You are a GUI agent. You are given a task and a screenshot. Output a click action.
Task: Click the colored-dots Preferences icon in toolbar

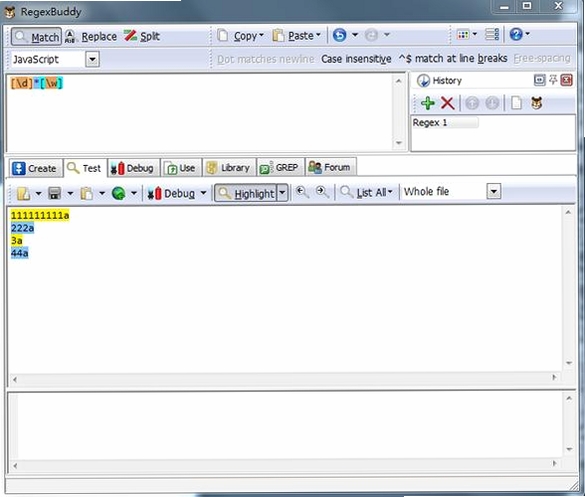pyautogui.click(x=463, y=35)
